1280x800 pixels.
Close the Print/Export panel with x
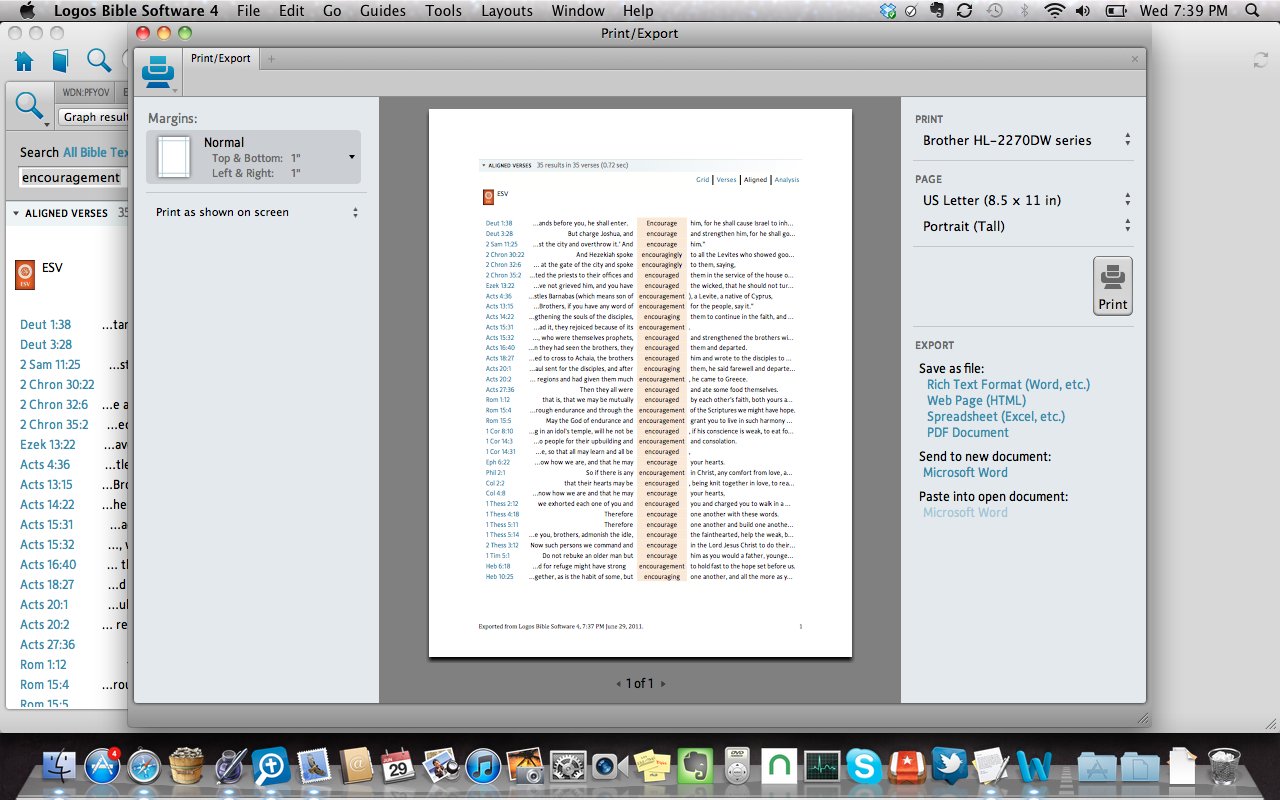(1135, 59)
